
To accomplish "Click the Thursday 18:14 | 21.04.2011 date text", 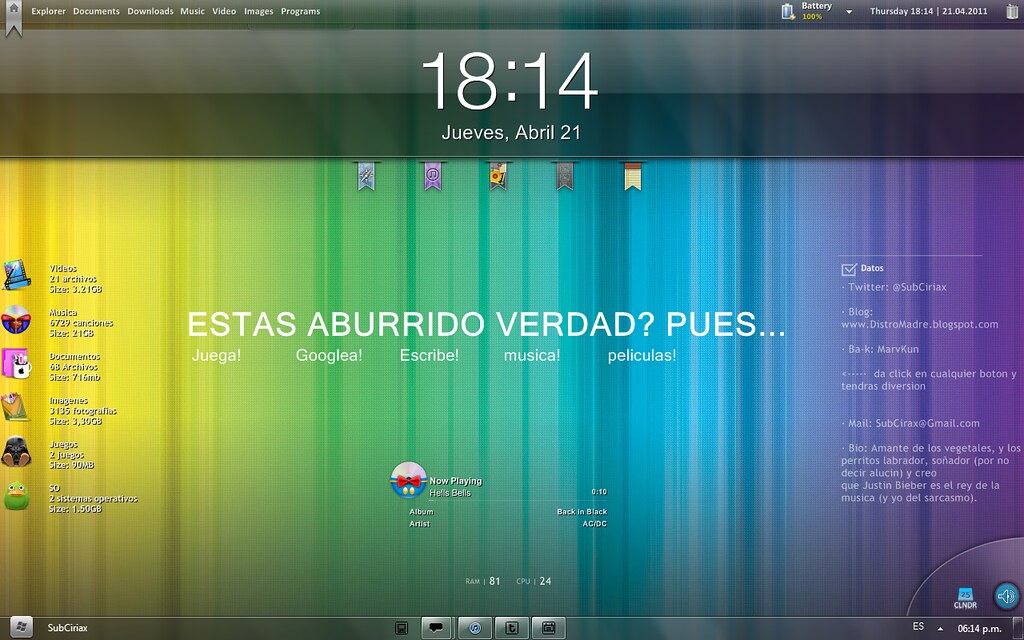I will coord(929,11).
